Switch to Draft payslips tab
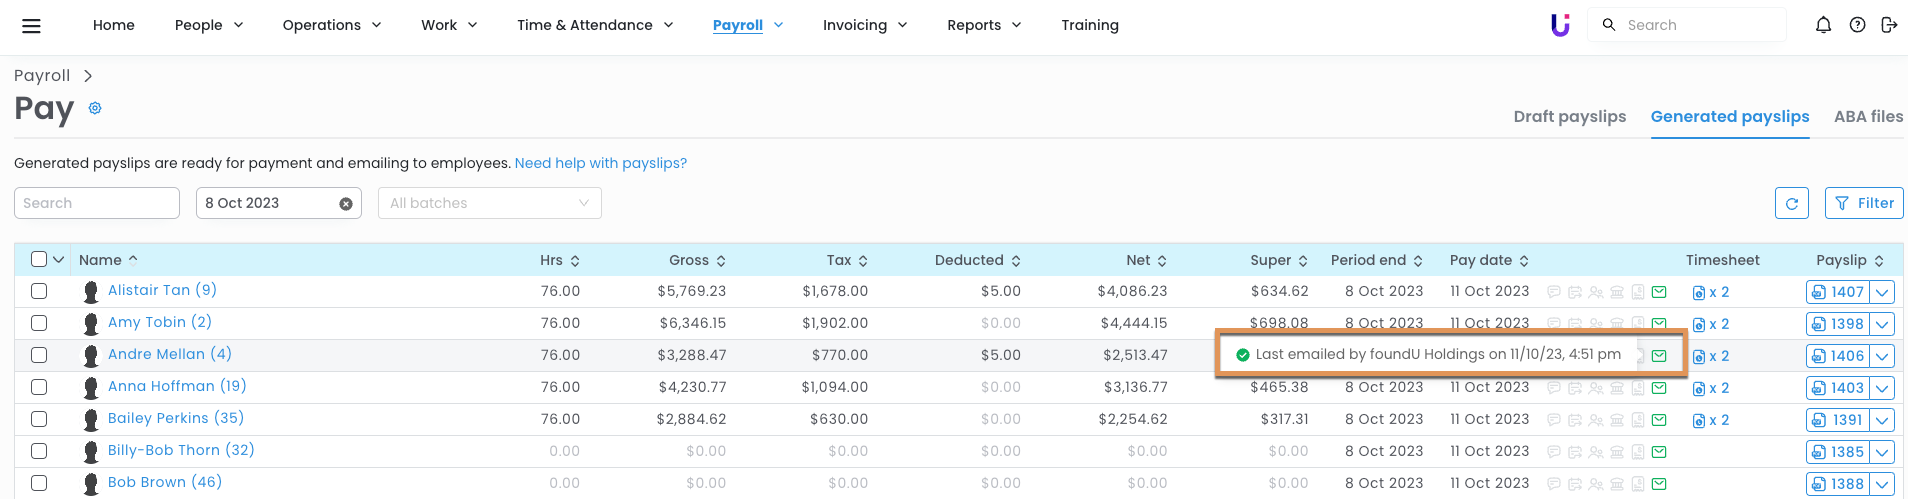Screen dimensions: 1908x499 coord(1569,116)
